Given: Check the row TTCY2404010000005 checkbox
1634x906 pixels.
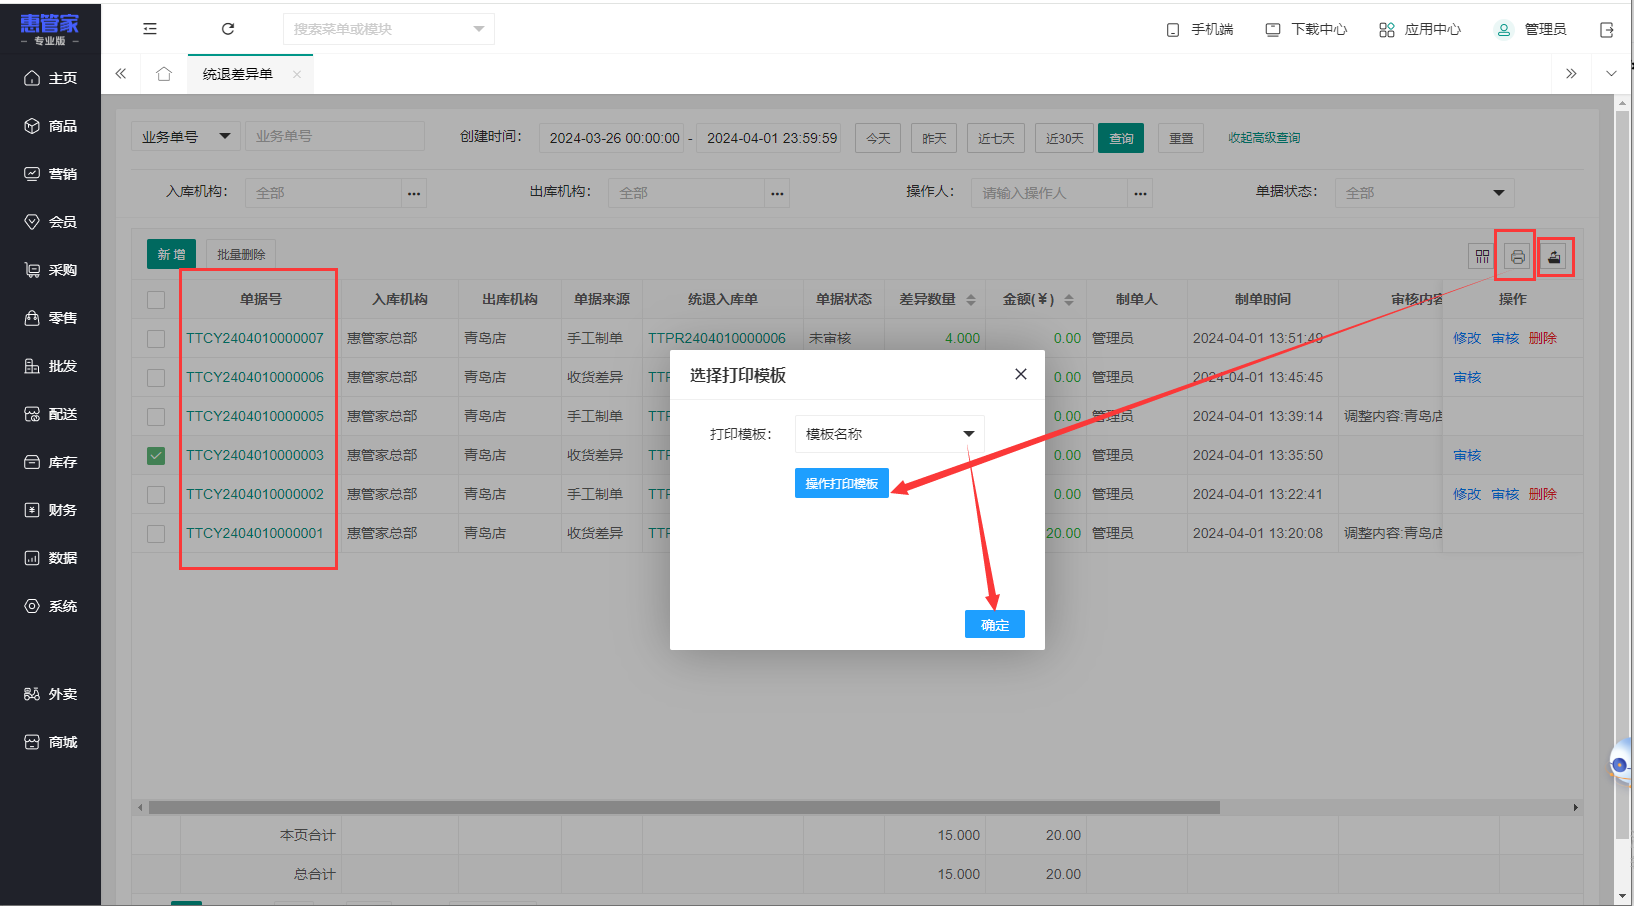Looking at the screenshot, I should tap(156, 417).
